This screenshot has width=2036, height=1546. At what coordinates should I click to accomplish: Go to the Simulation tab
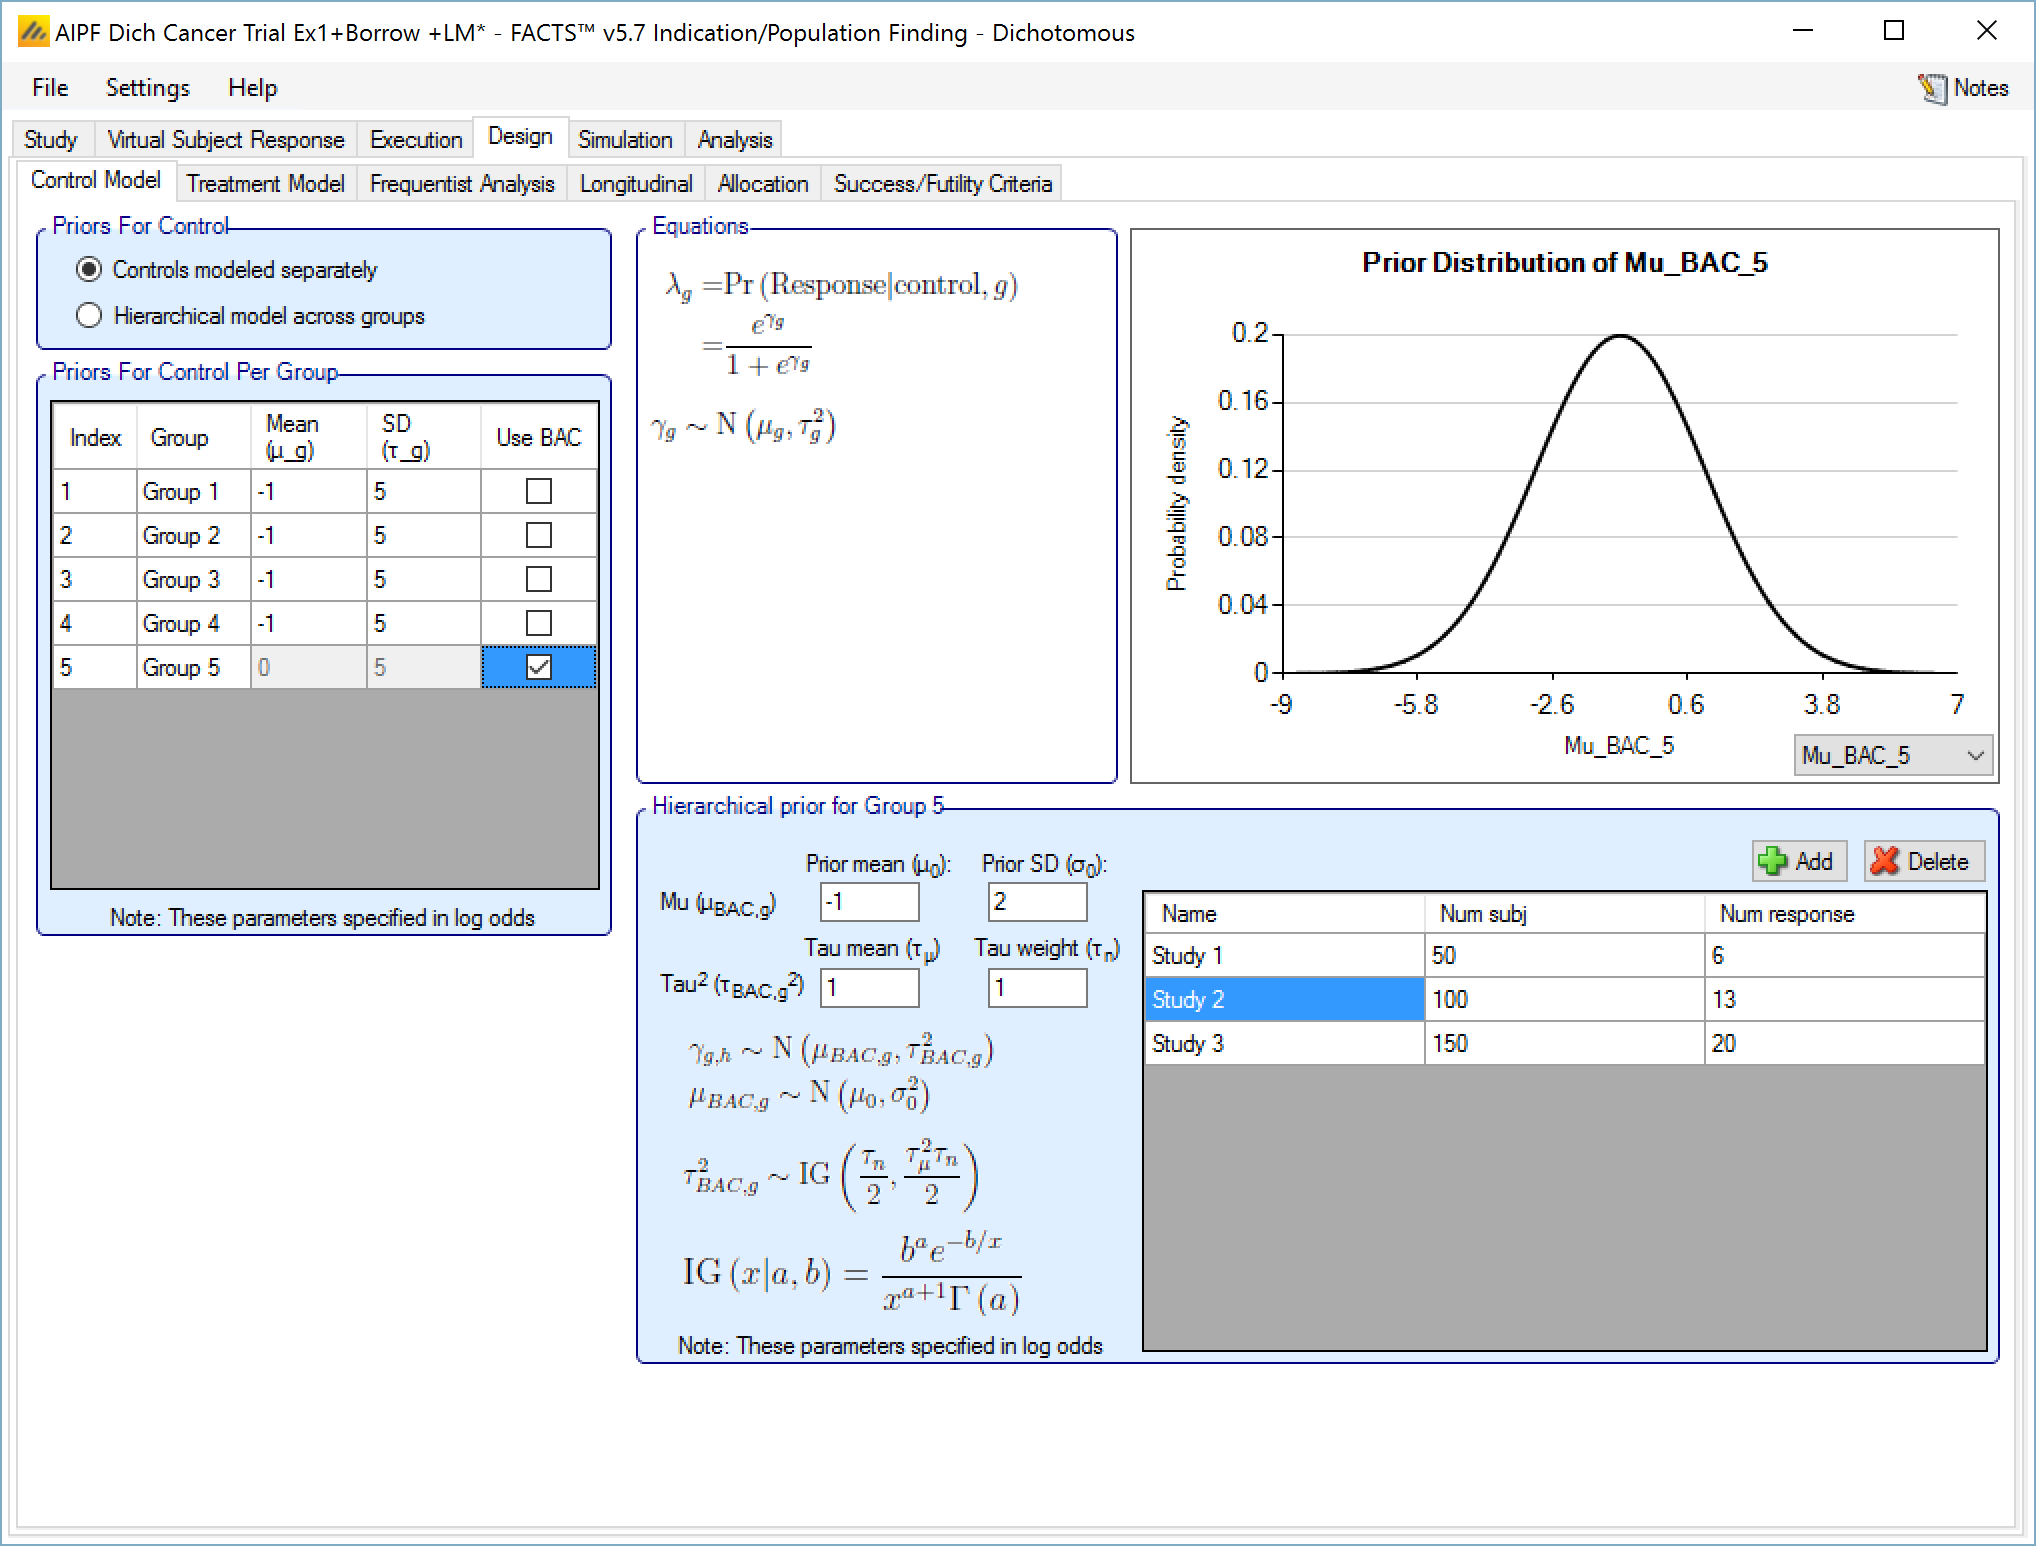624,140
